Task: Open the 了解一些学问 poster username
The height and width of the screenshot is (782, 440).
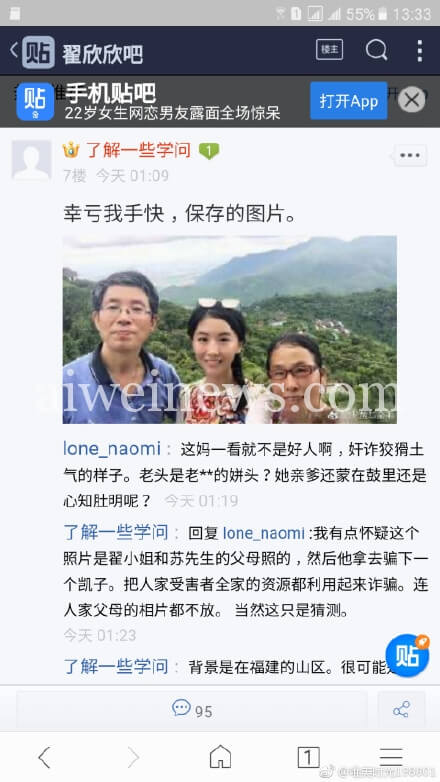Action: pos(139,150)
